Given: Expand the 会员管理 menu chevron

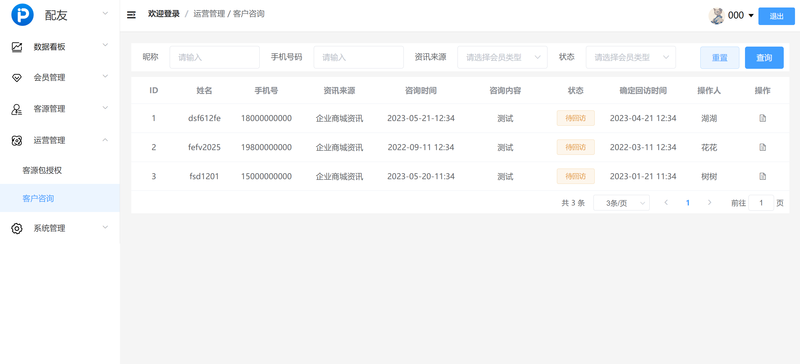Looking at the screenshot, I should (x=105, y=76).
